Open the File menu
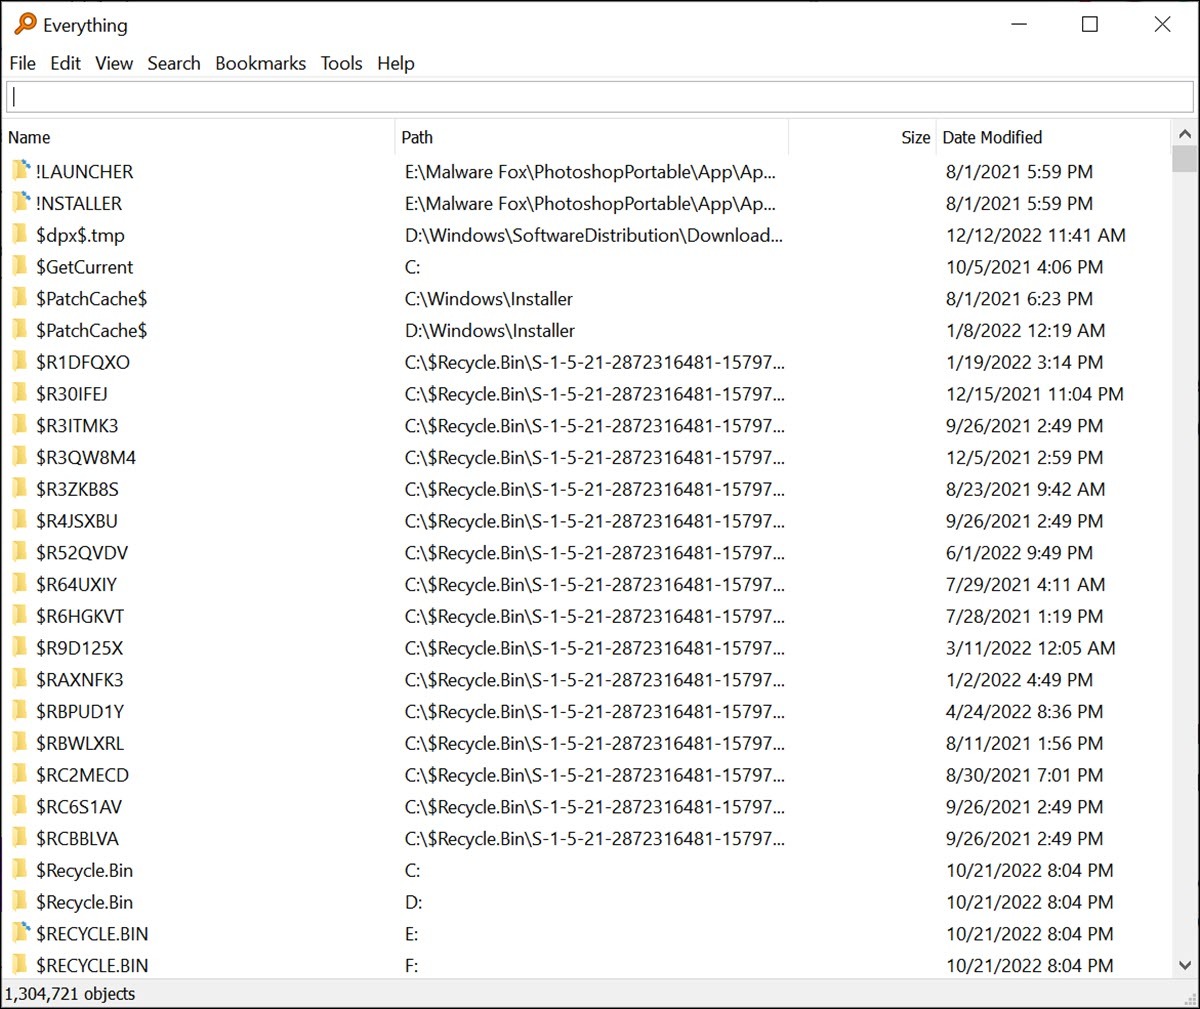Viewport: 1200px width, 1009px height. pyautogui.click(x=23, y=63)
